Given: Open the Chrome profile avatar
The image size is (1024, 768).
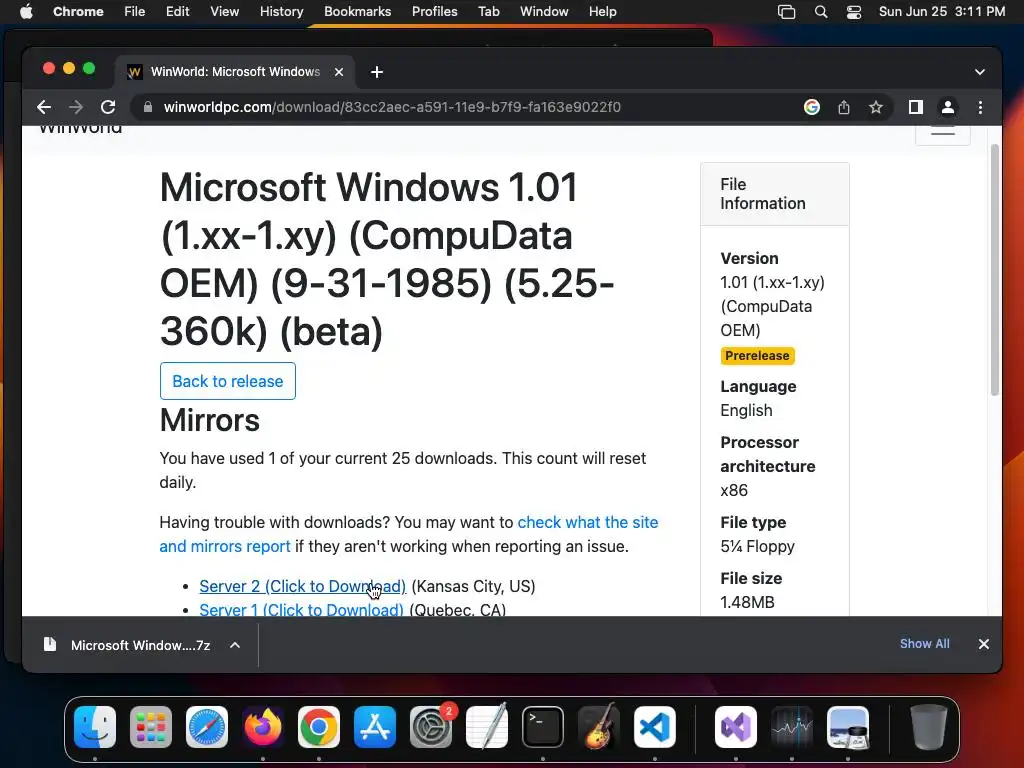Looking at the screenshot, I should 948,107.
